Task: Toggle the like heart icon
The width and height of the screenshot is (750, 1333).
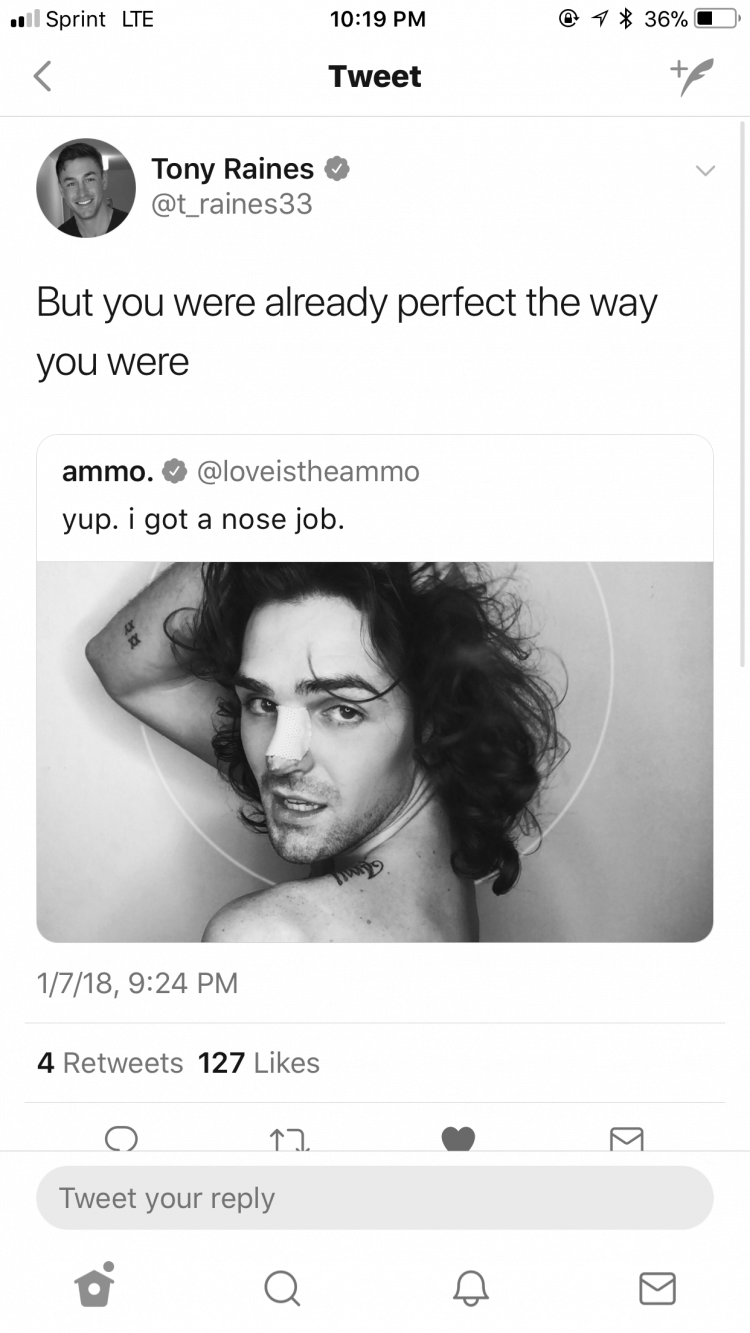Action: coord(458,1139)
